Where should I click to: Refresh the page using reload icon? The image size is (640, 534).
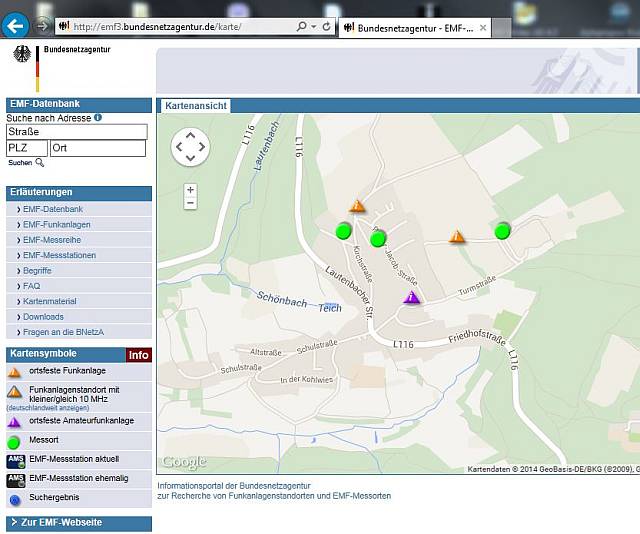tap(327, 26)
